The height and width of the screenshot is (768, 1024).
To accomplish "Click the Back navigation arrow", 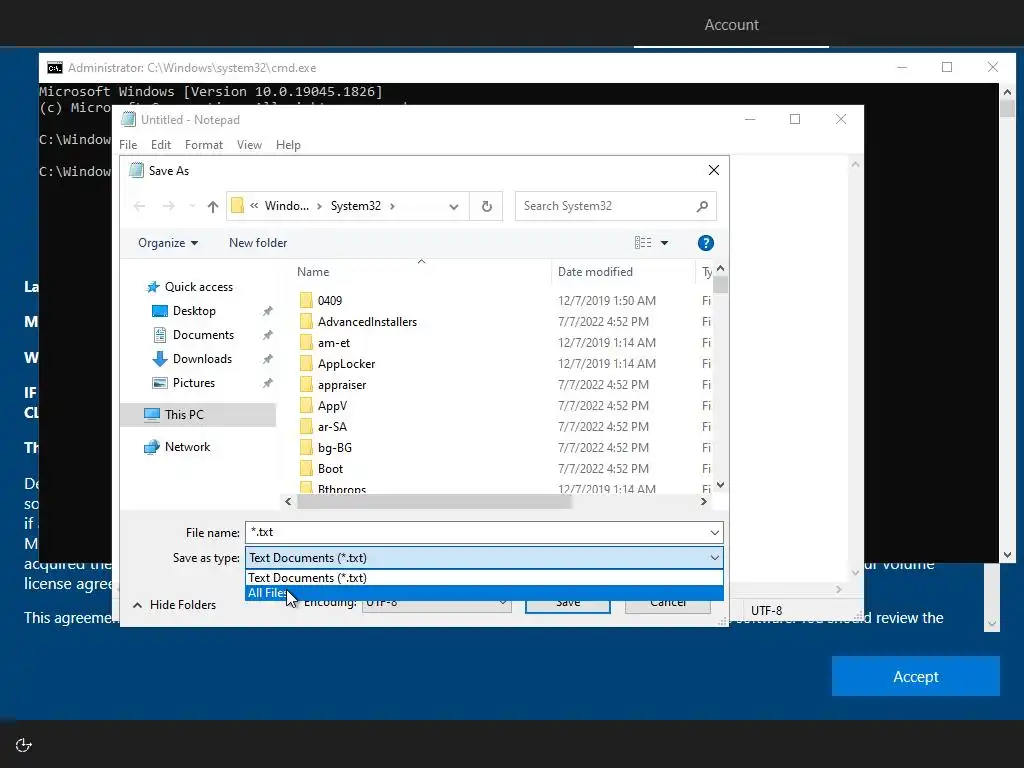I will pyautogui.click(x=139, y=206).
